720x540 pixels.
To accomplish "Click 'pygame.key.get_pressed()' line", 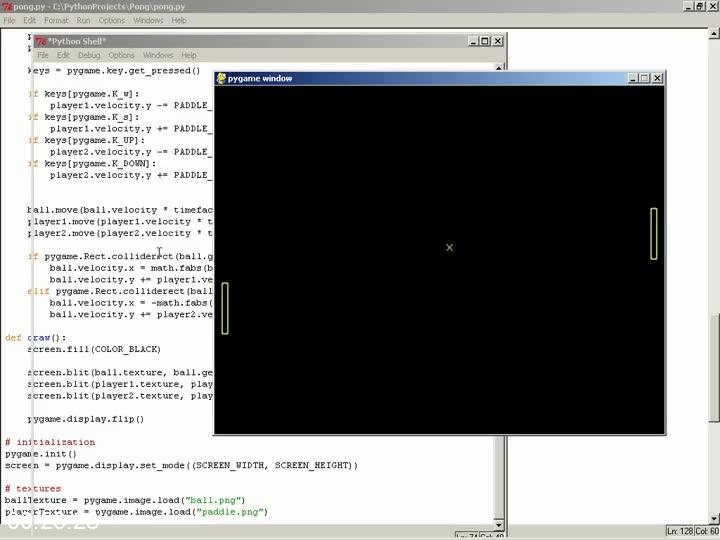I will point(114,71).
